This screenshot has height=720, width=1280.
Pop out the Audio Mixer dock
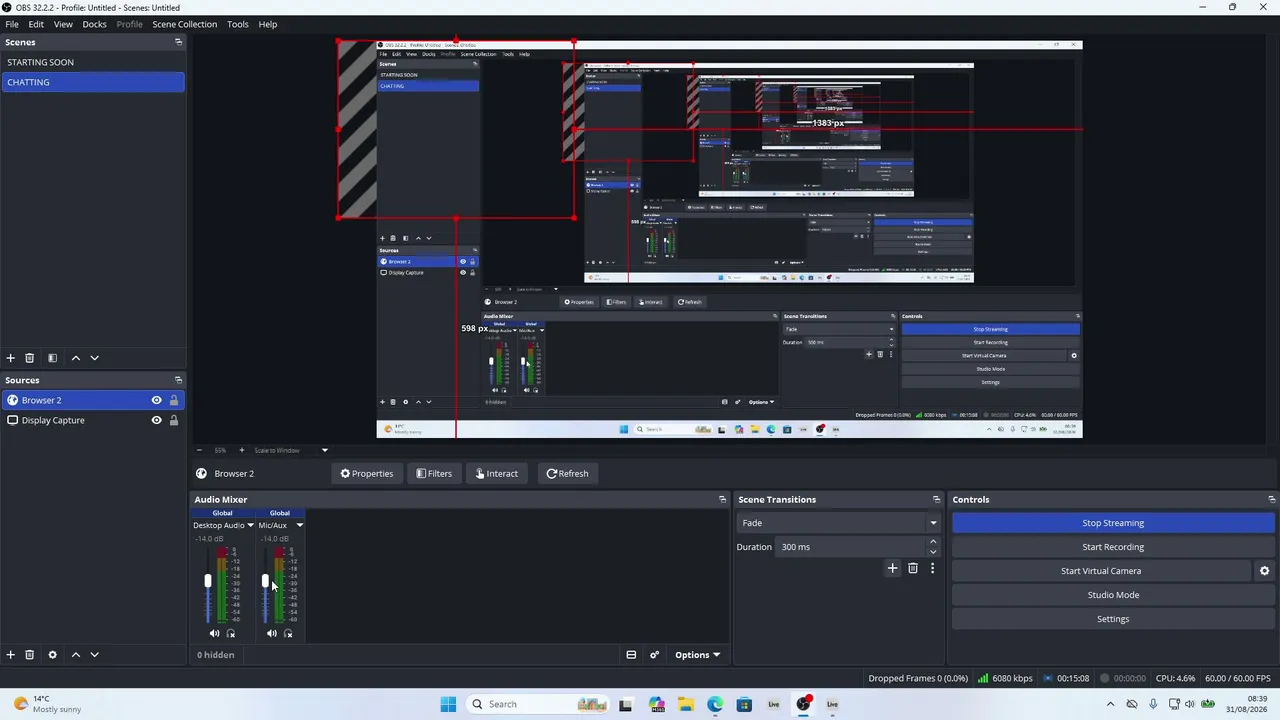[x=722, y=499]
